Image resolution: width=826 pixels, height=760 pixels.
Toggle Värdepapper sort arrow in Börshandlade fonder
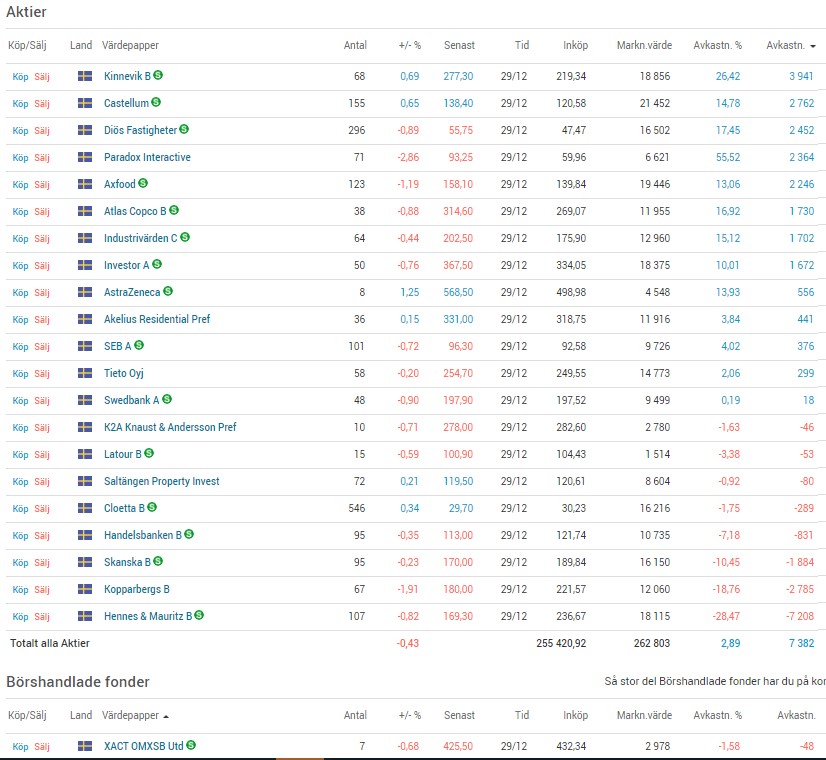(x=166, y=716)
